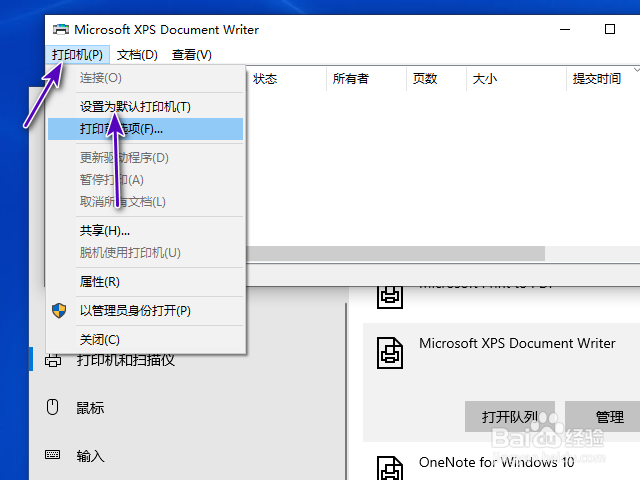640x480 pixels.
Task: Click the mouse icon in Settings sidebar
Action: 53,407
